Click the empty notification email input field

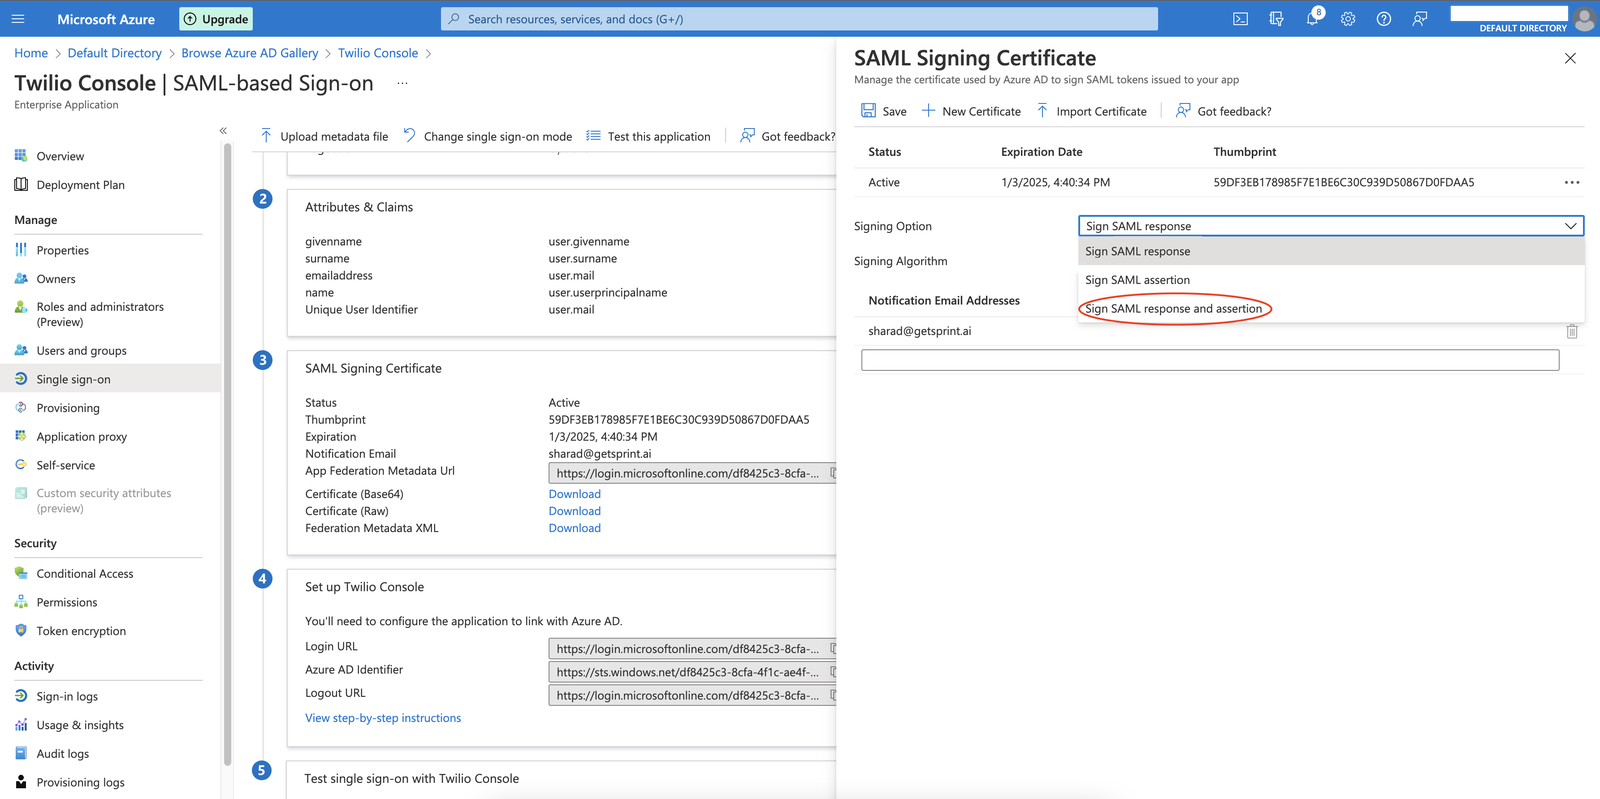(x=1209, y=360)
